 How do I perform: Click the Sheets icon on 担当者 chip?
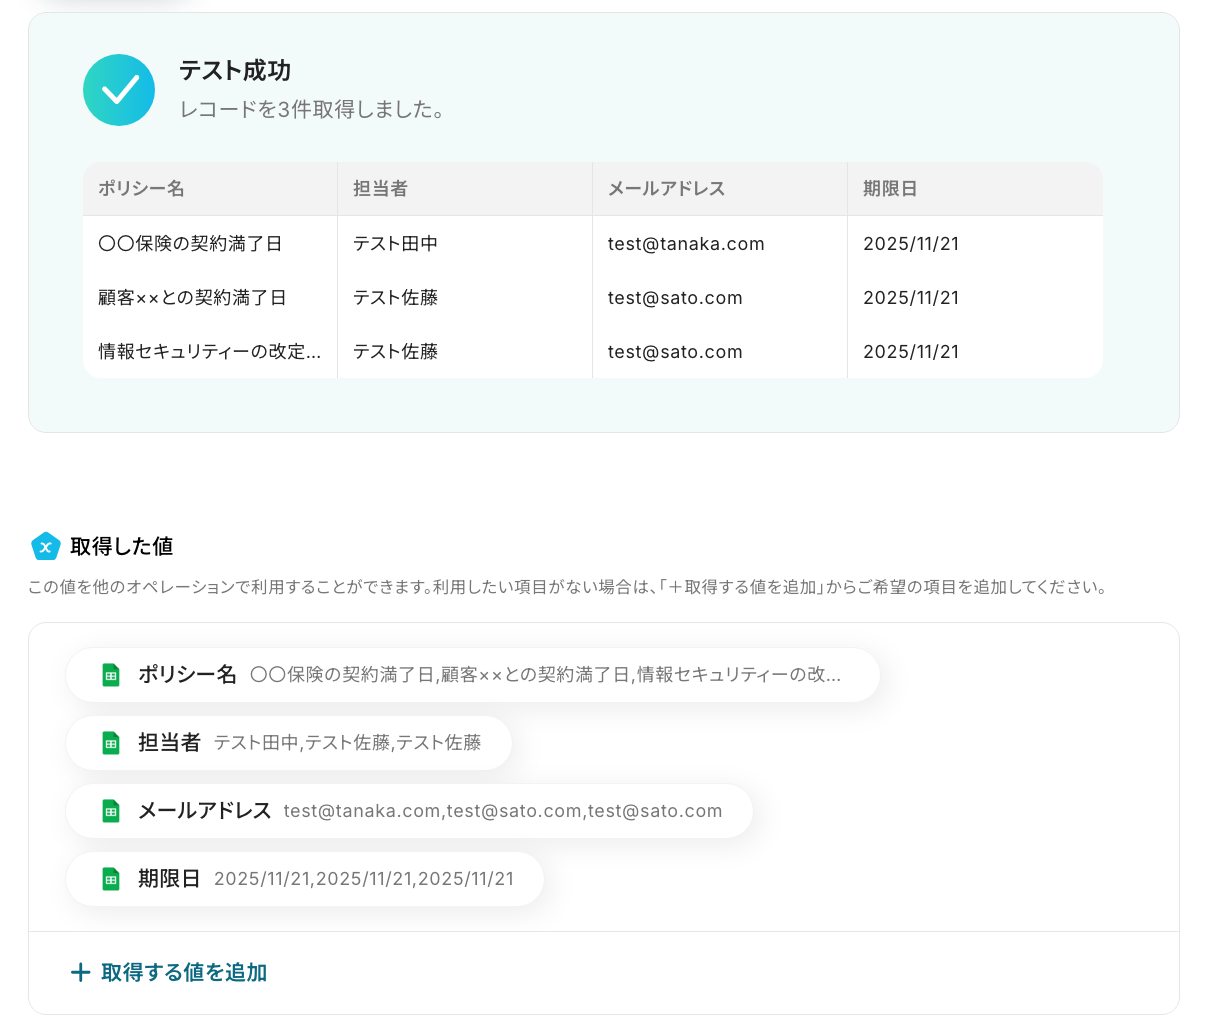click(x=111, y=743)
